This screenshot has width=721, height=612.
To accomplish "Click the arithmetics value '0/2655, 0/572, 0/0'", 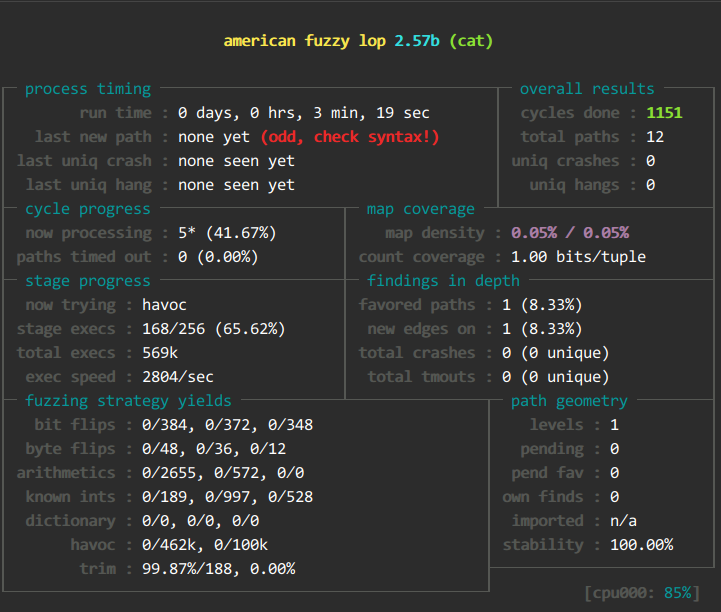I will point(223,473).
